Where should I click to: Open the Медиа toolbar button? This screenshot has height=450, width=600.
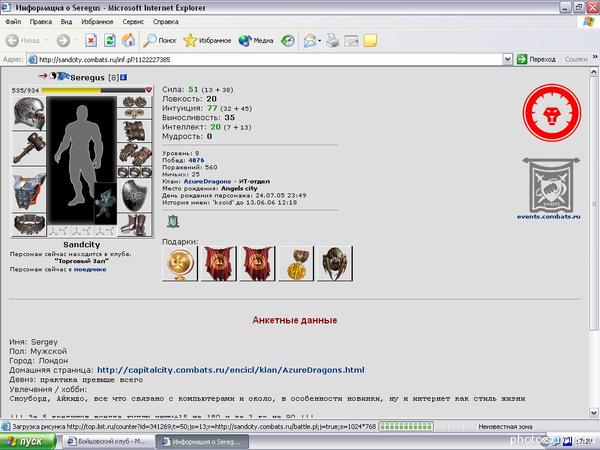pos(256,40)
